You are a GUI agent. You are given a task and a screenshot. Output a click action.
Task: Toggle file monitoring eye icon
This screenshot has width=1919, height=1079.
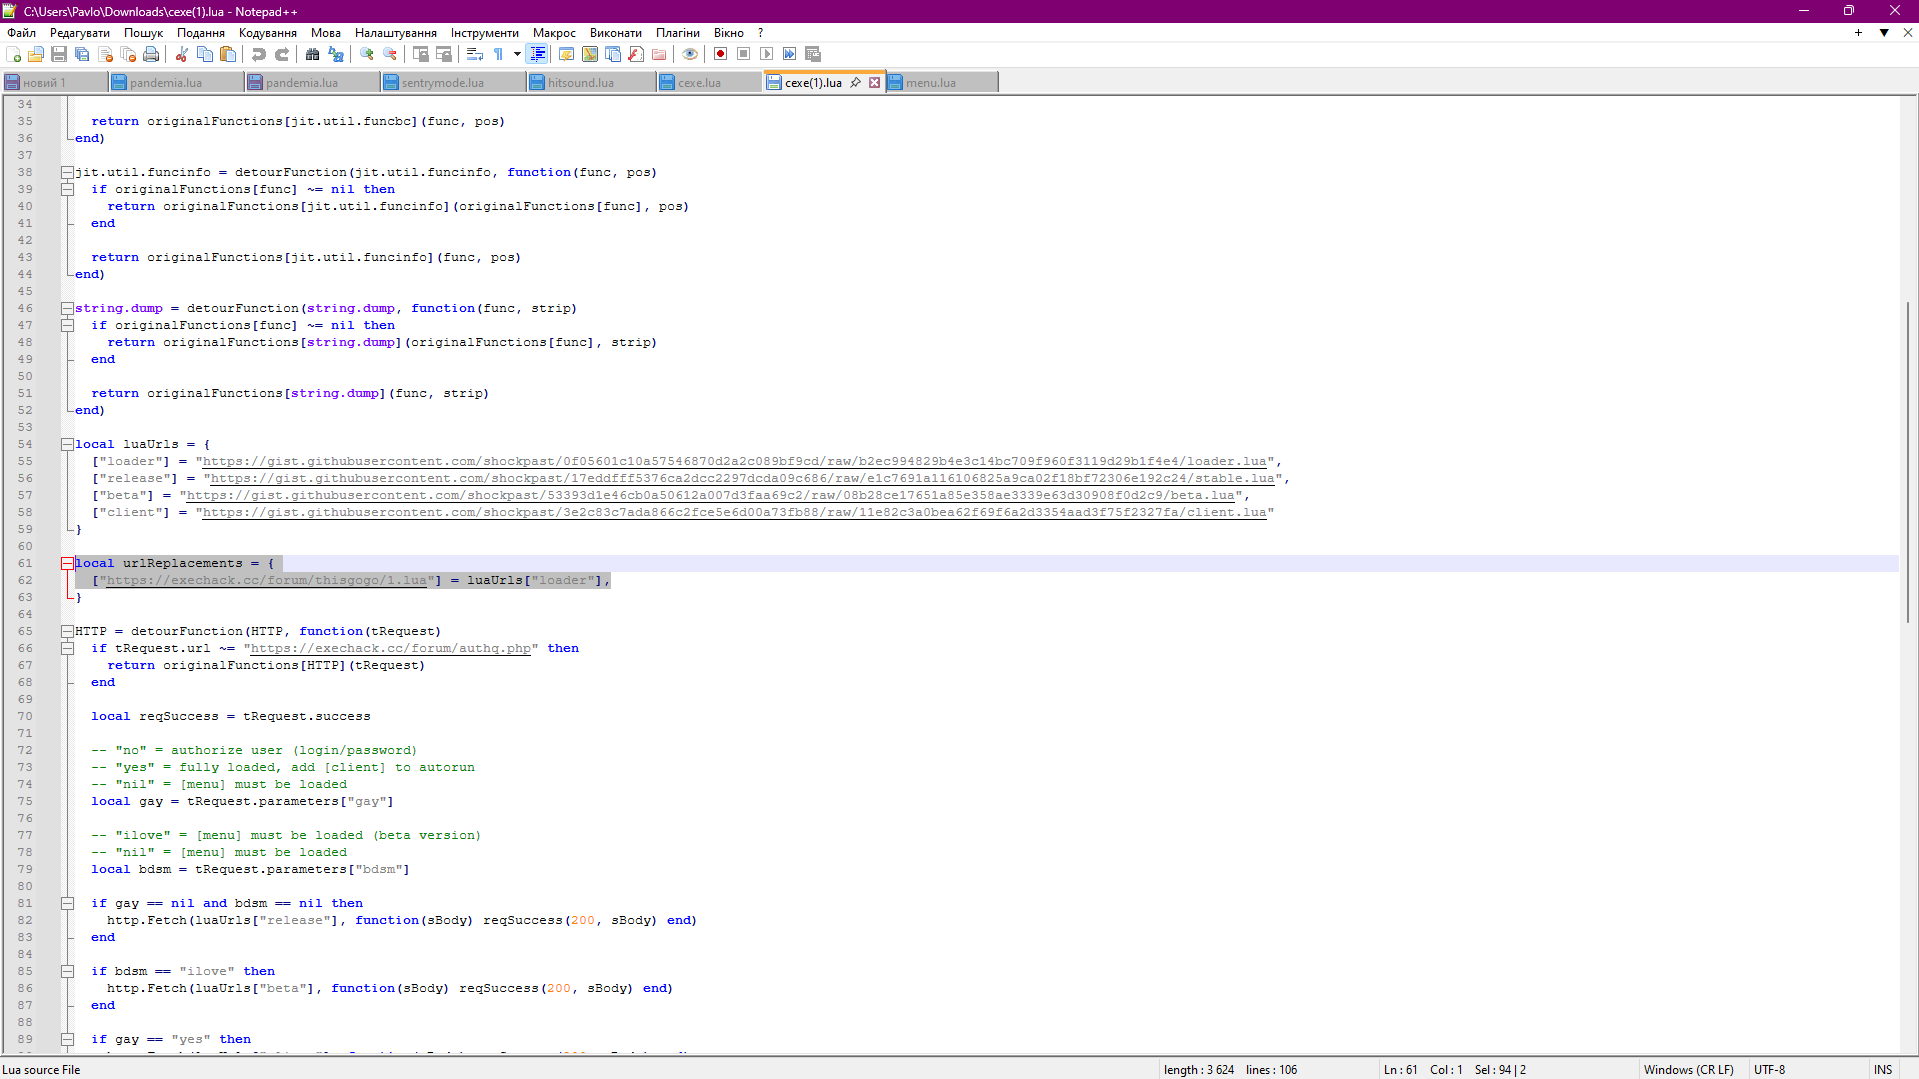pos(690,54)
